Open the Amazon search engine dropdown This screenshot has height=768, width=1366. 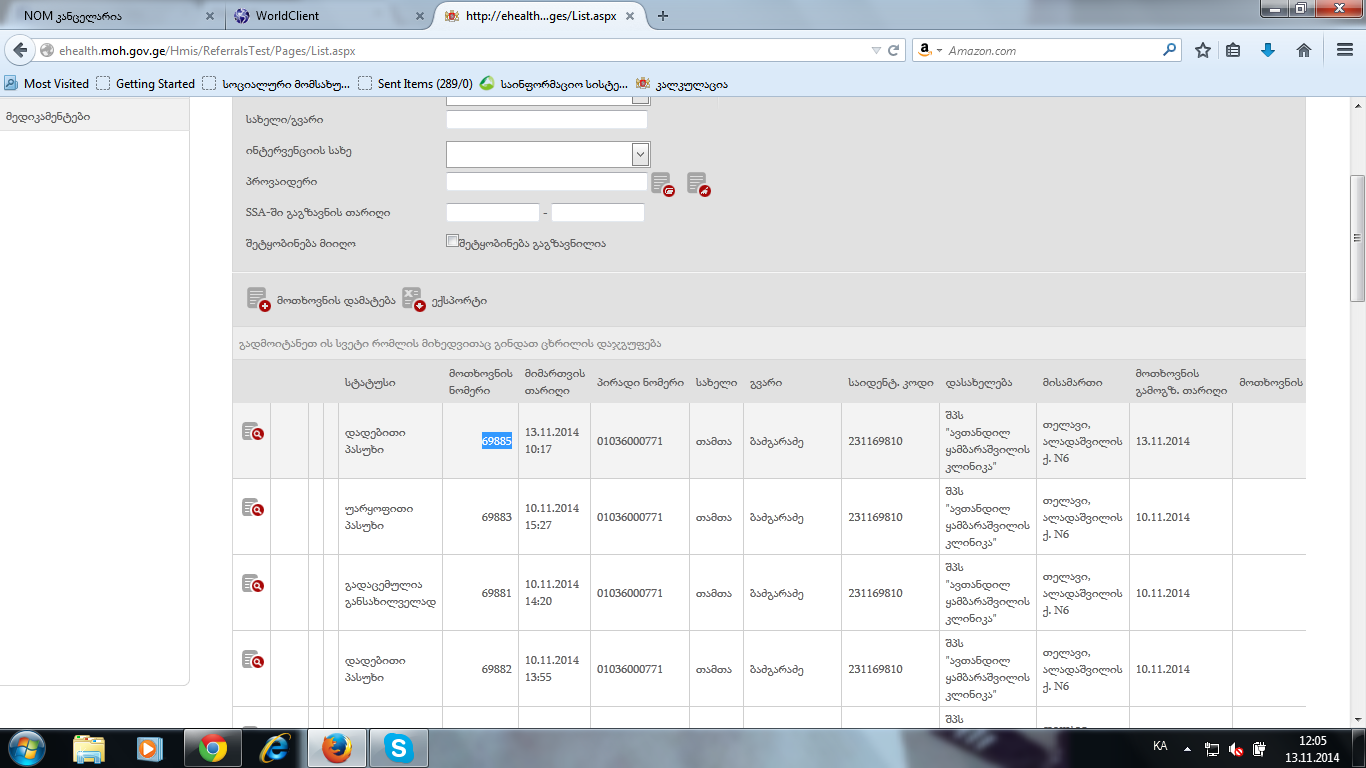[x=931, y=51]
